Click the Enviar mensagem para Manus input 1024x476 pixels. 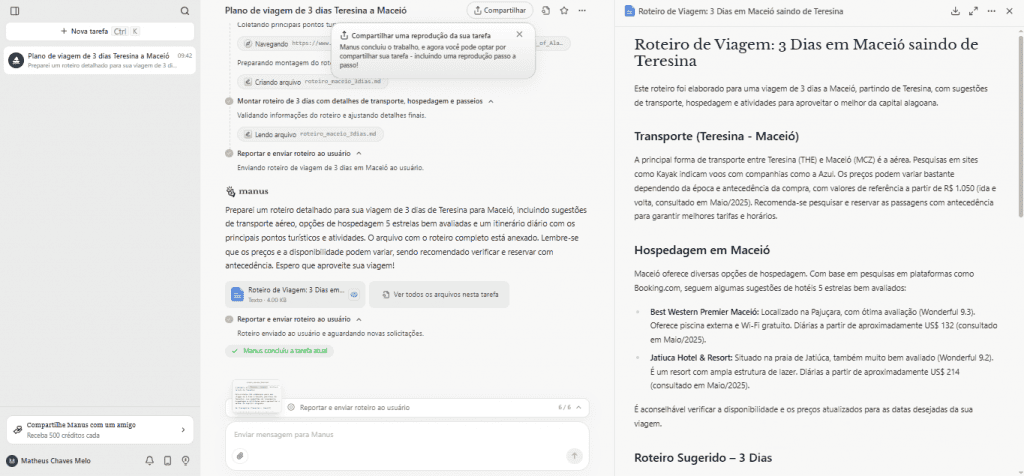click(407, 435)
